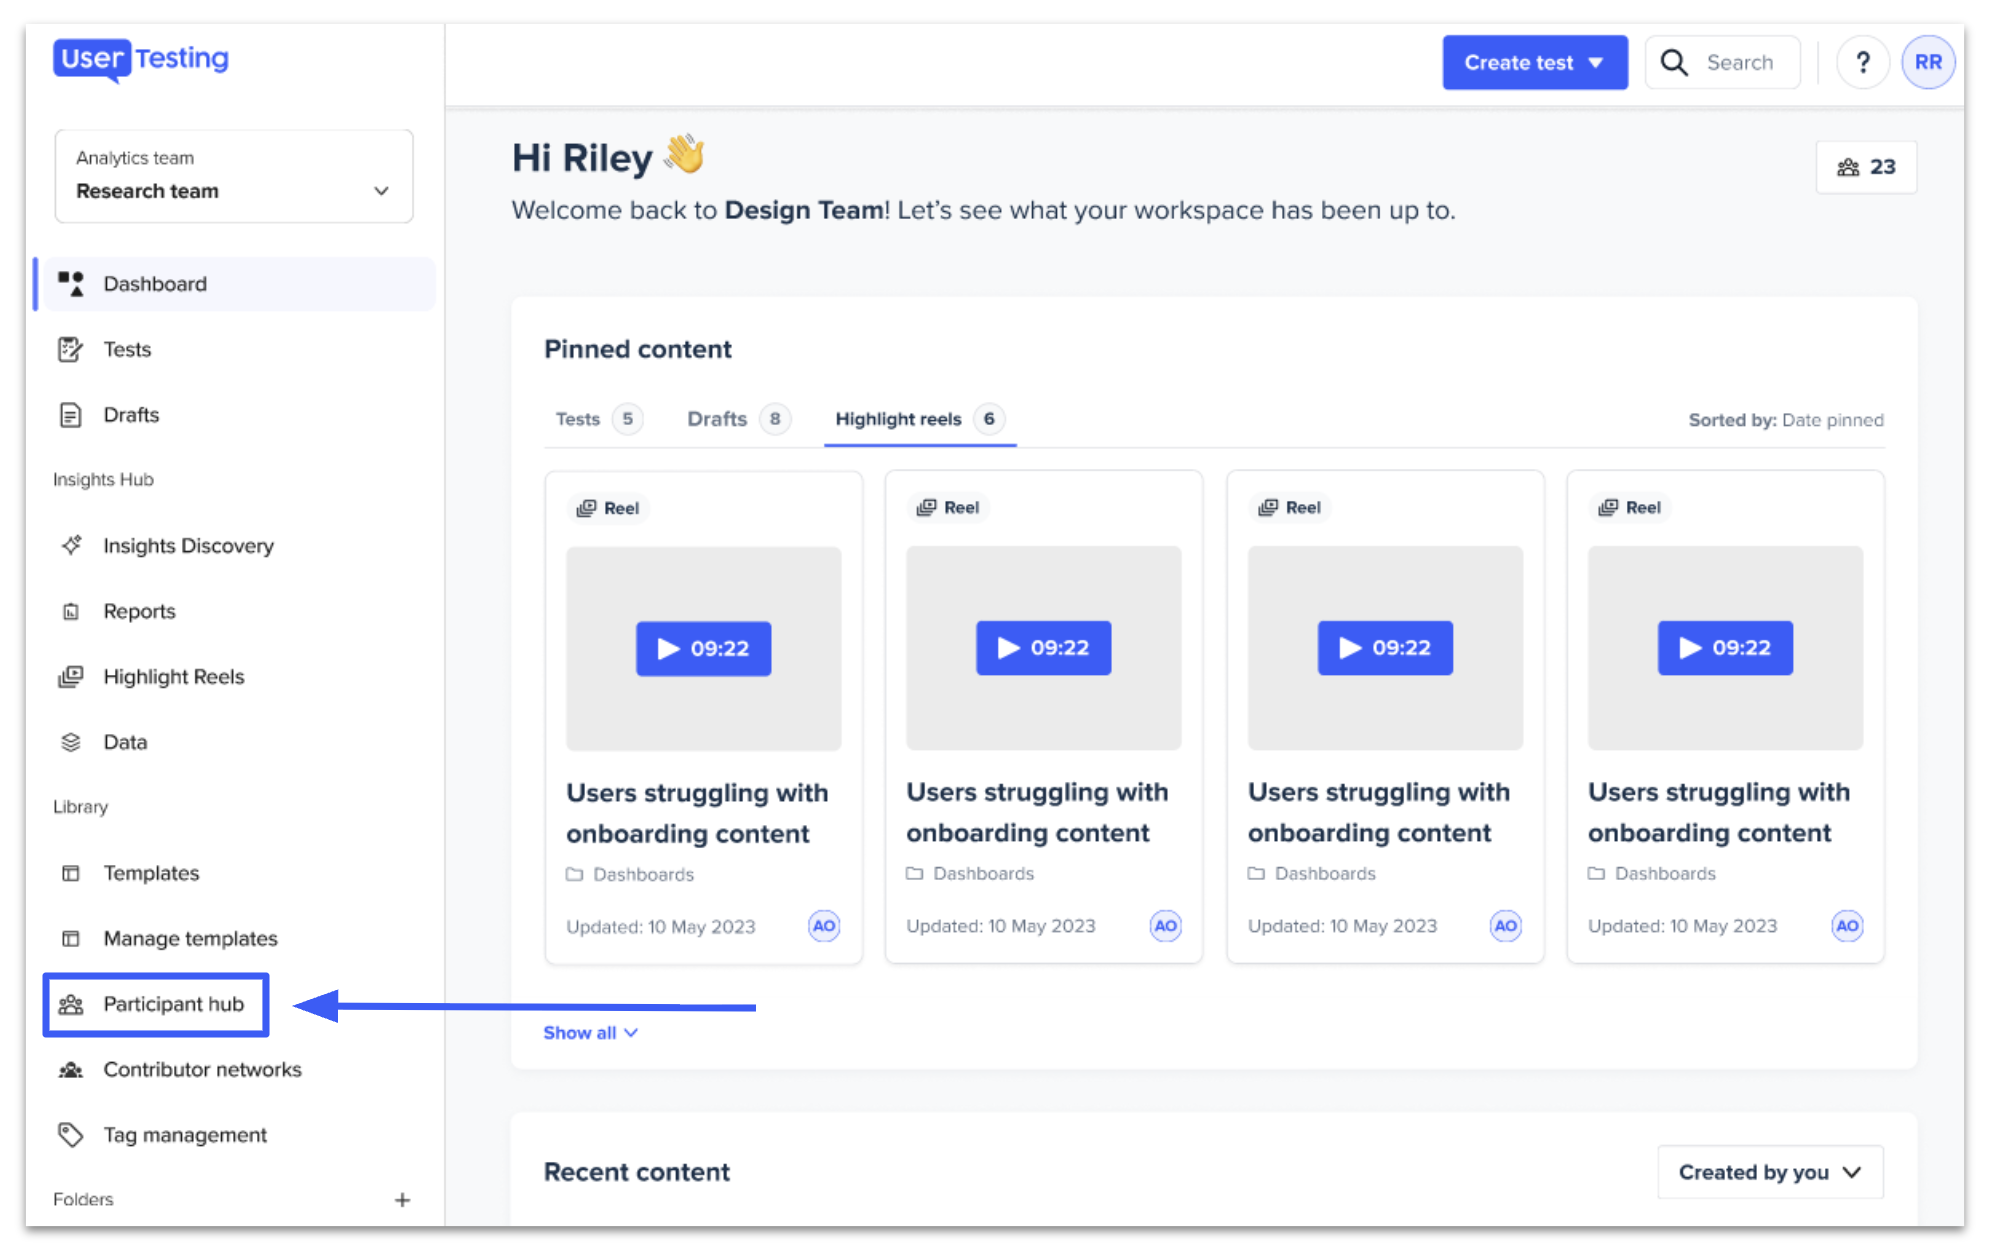Viewport: 1996px width, 1256px height.
Task: Open the Dashboard sidebar item
Action: 238,284
